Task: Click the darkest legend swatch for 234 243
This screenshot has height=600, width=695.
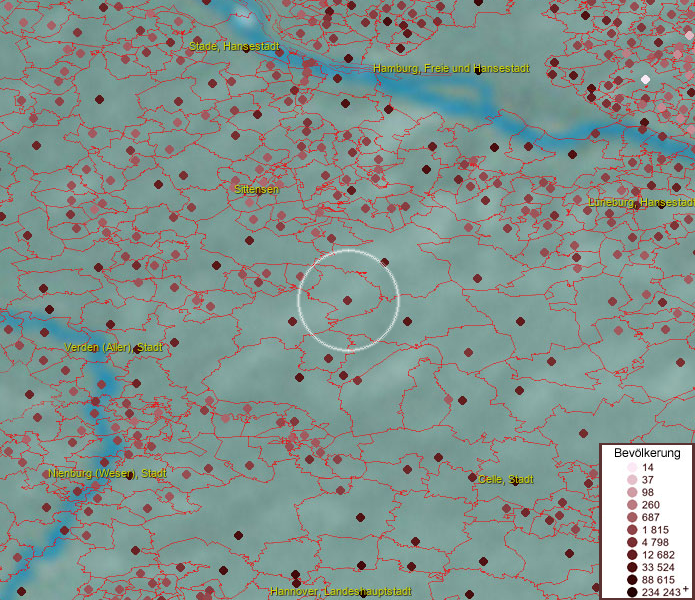Action: pyautogui.click(x=632, y=592)
